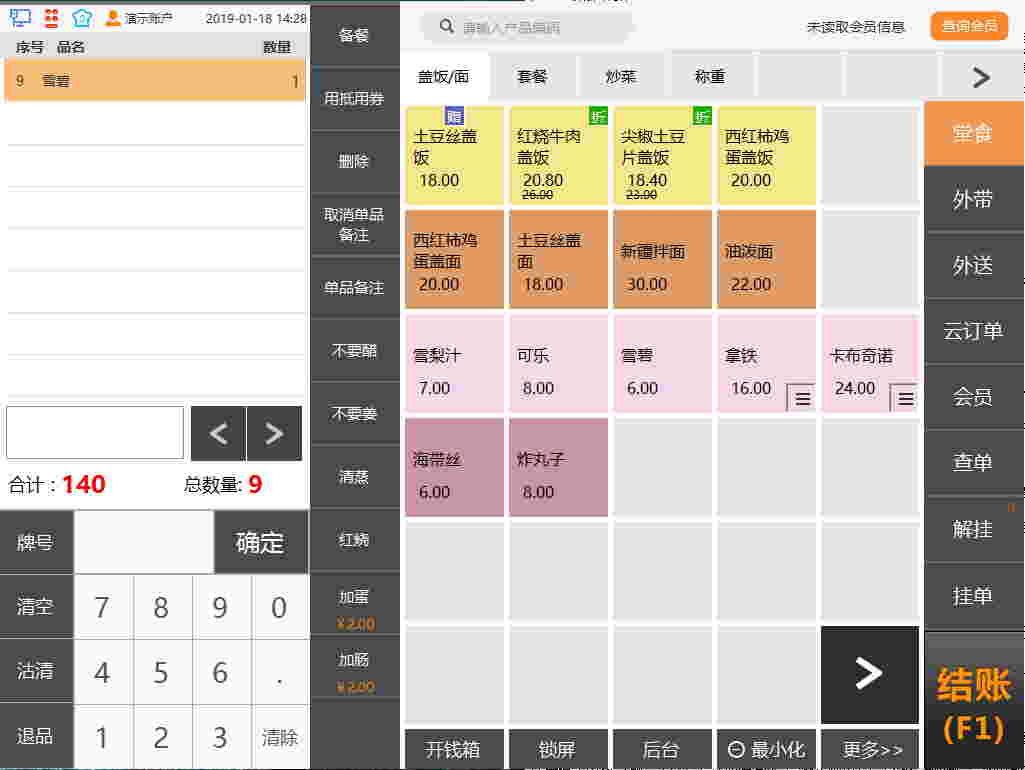Click the right chevron to show more category tabs
Screen dimensions: 1025x770
coord(979,76)
